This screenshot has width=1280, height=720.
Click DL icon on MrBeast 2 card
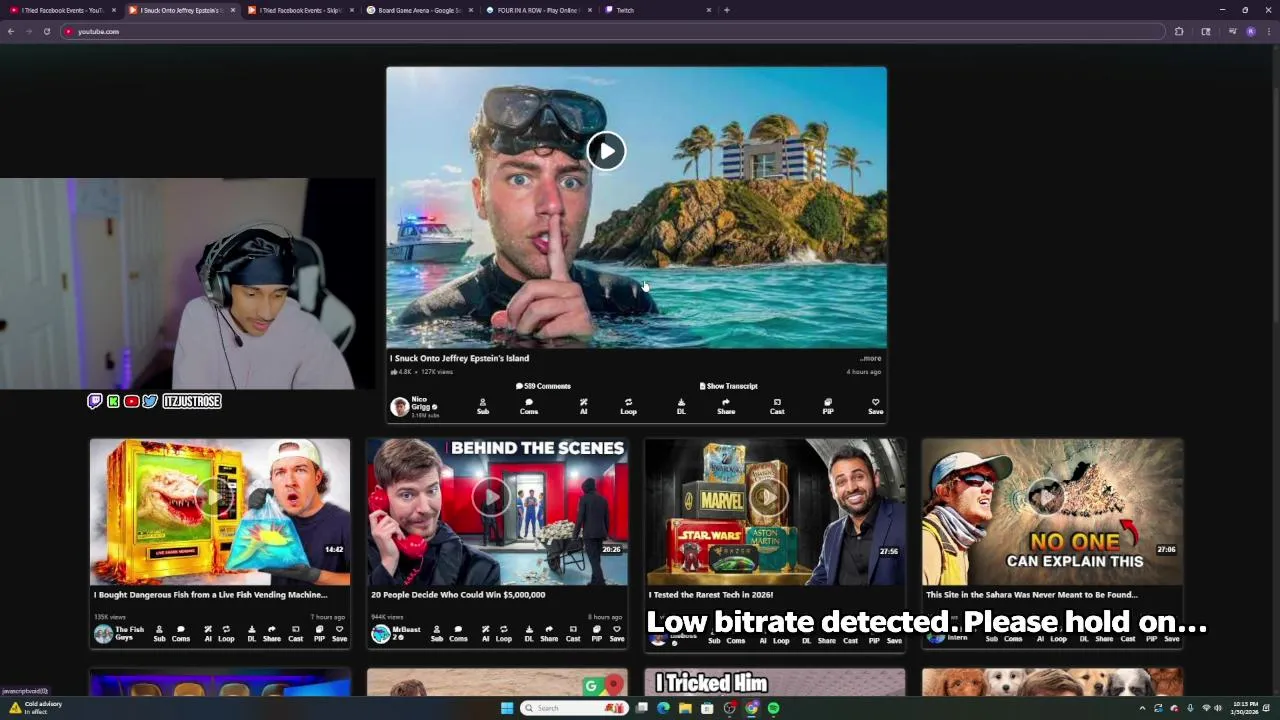point(529,634)
